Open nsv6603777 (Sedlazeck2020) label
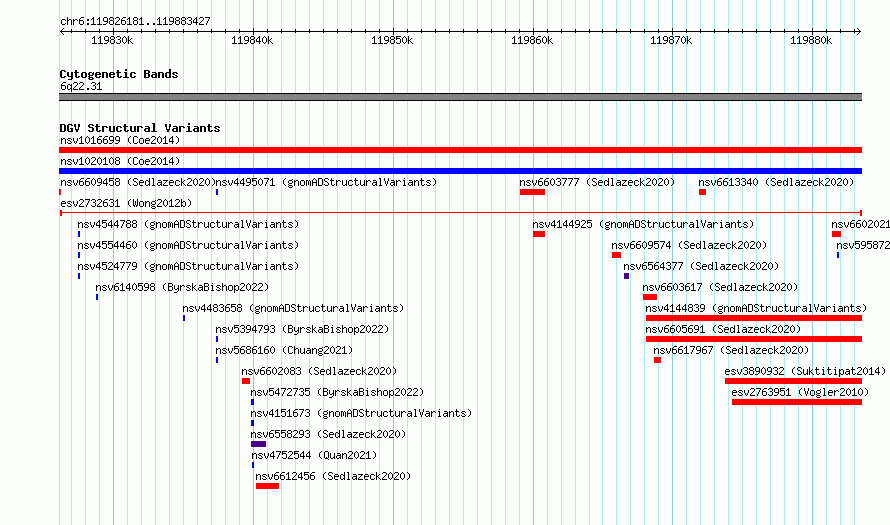 pyautogui.click(x=597, y=182)
